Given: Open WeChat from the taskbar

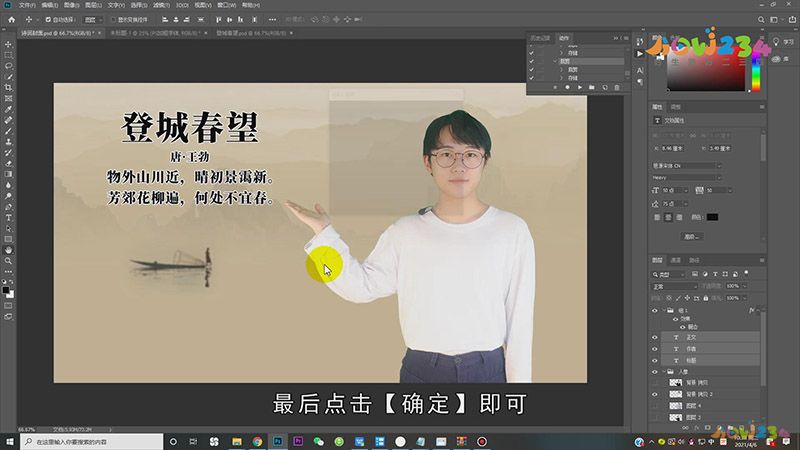Looking at the screenshot, I should coord(319,442).
